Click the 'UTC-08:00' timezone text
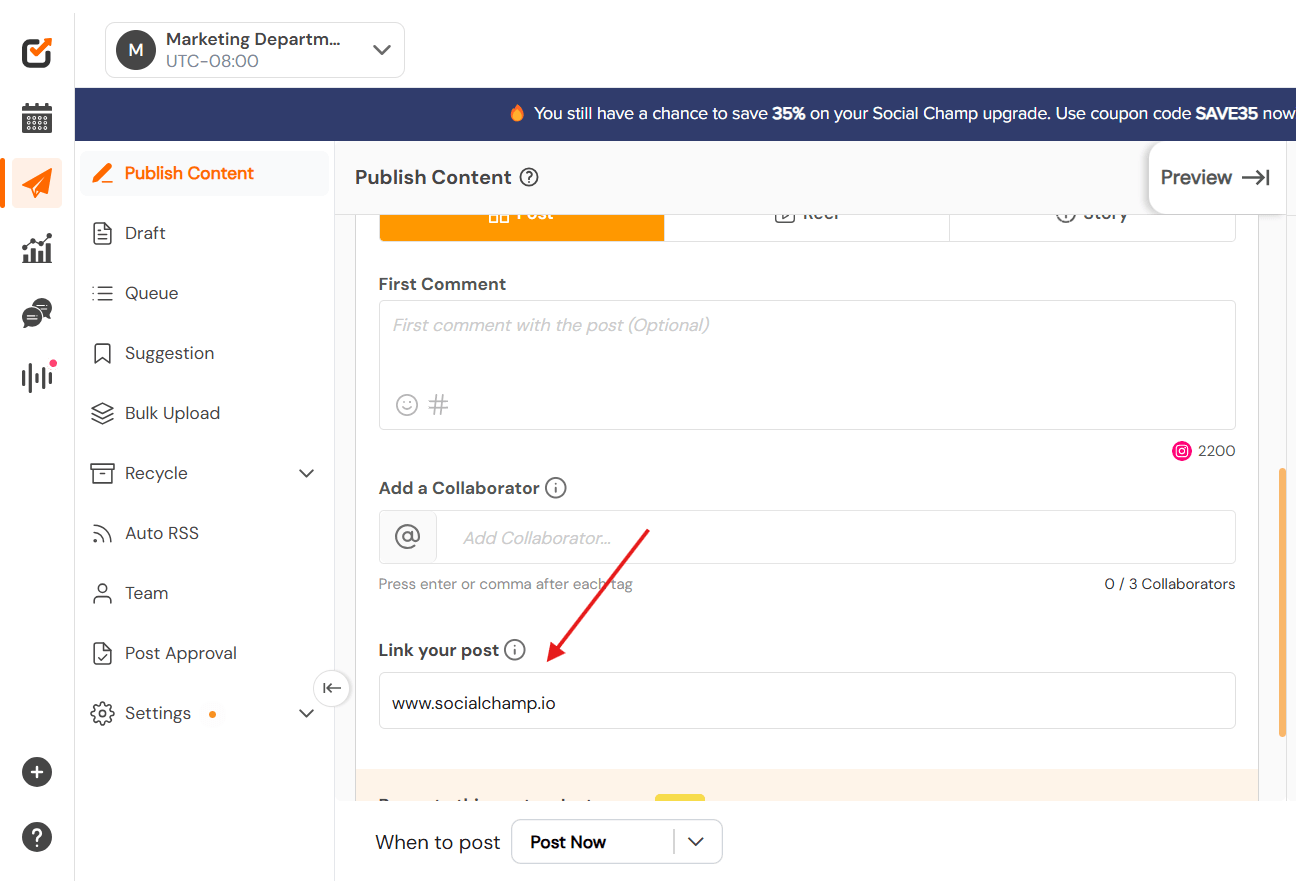The height and width of the screenshot is (881, 1296). click(x=212, y=61)
